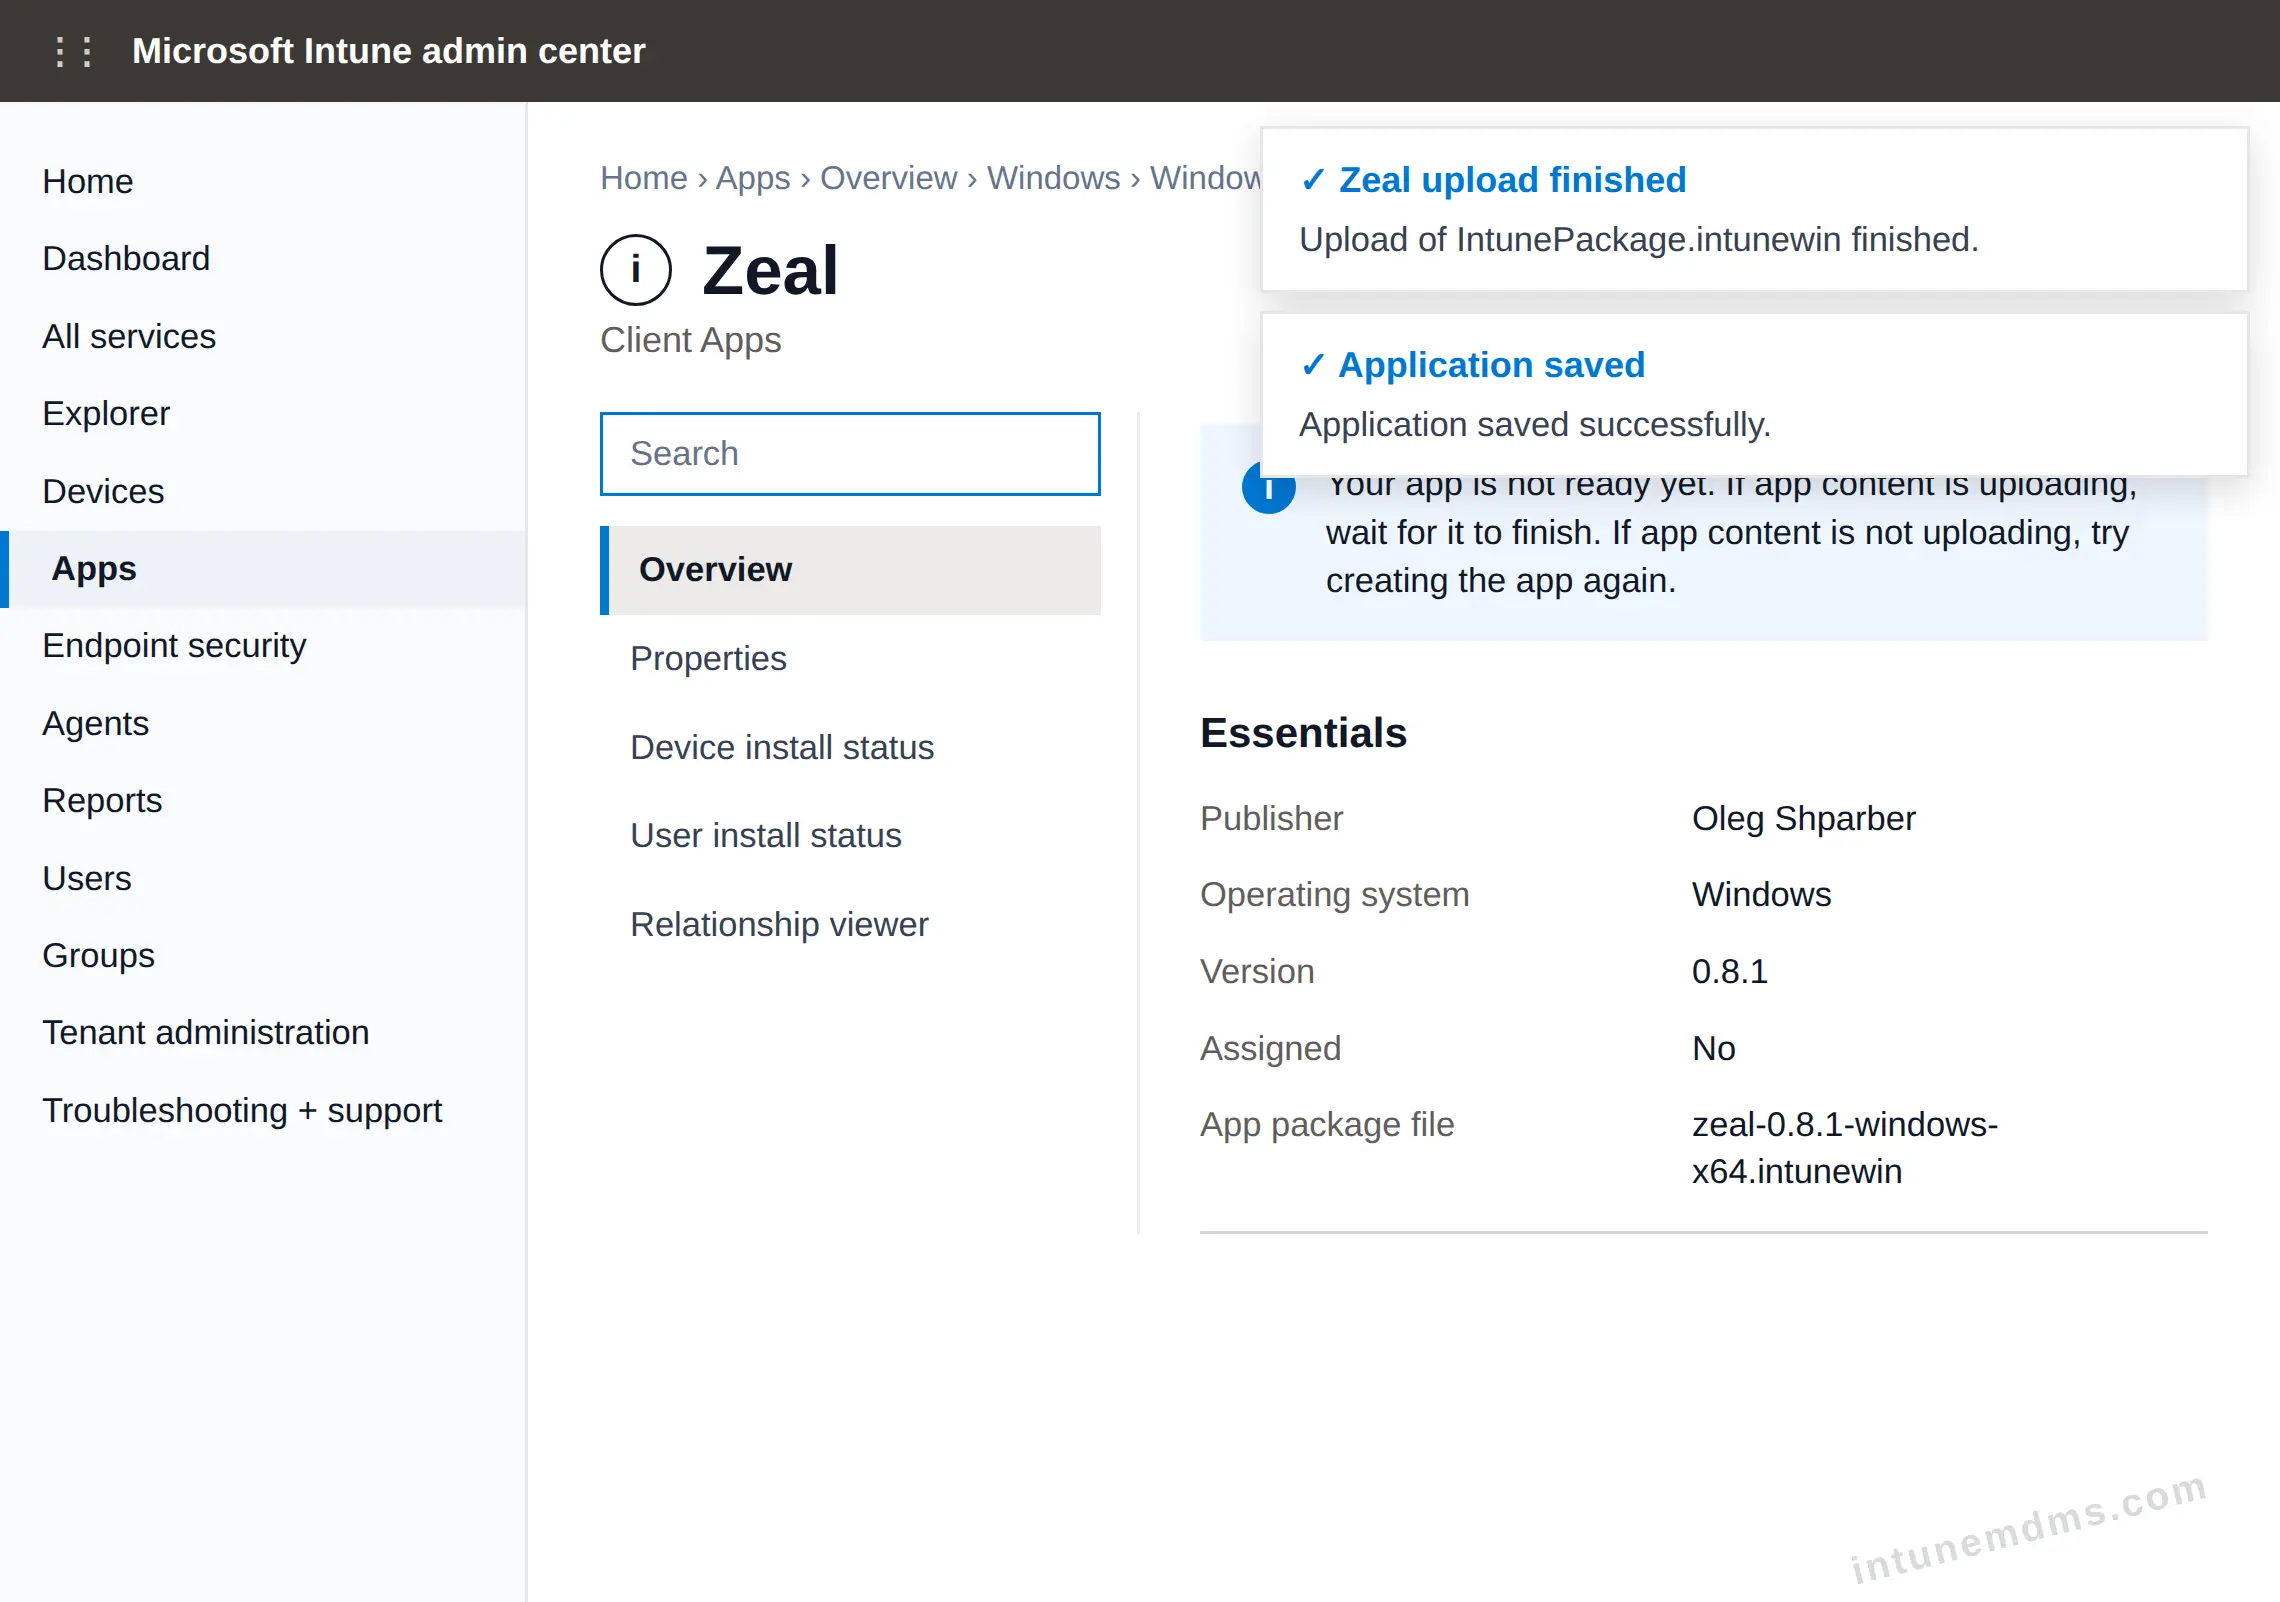This screenshot has width=2280, height=1602.
Task: Click the Windows breadcrumb link
Action: [1054, 177]
